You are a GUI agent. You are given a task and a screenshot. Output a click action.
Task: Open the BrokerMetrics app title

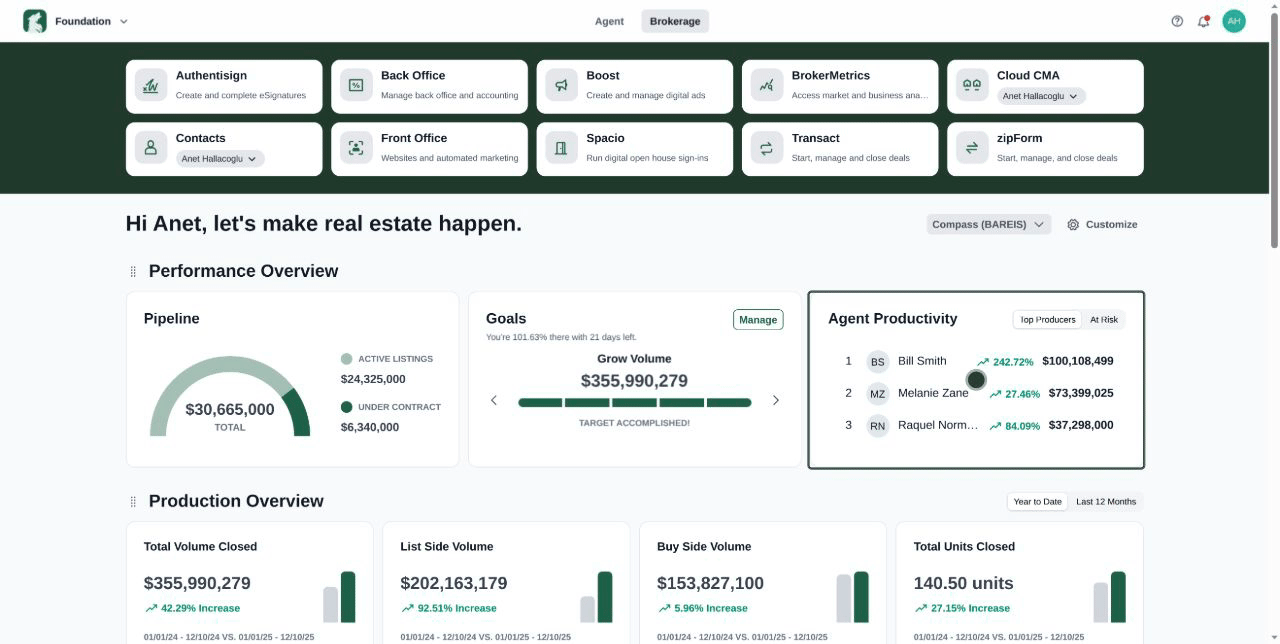tap(831, 75)
